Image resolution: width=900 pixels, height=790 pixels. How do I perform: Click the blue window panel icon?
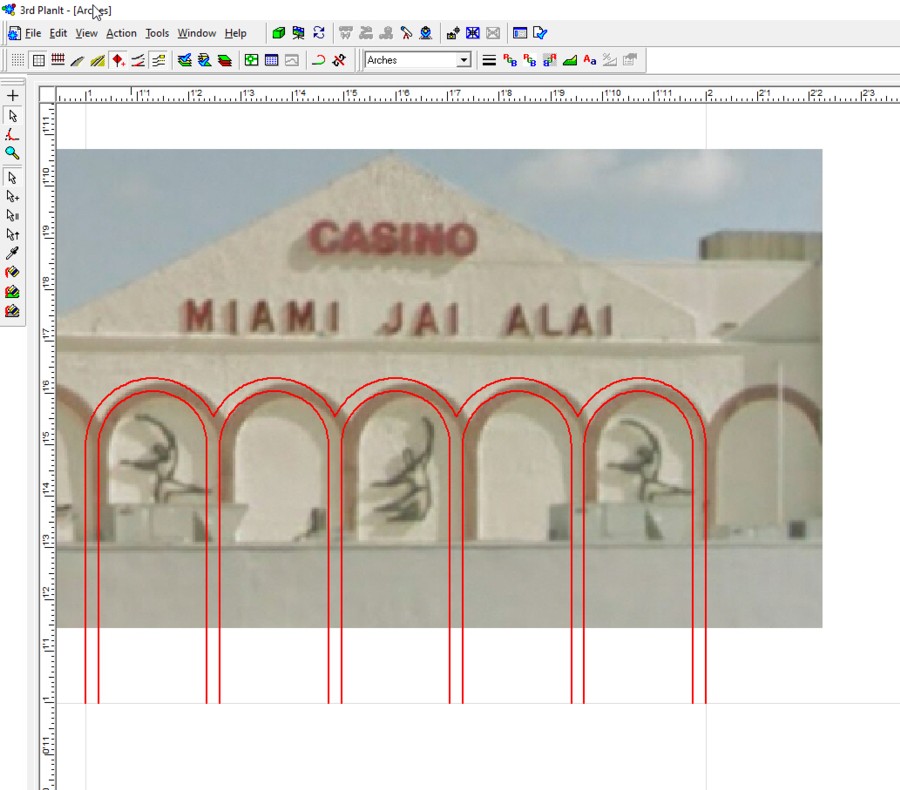coord(520,33)
